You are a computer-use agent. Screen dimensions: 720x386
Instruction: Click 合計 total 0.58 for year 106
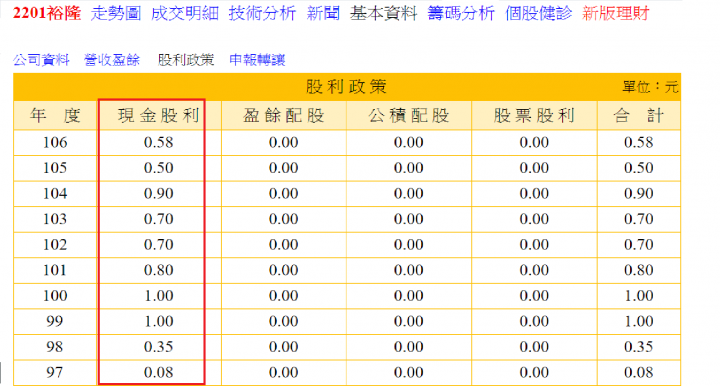(639, 143)
